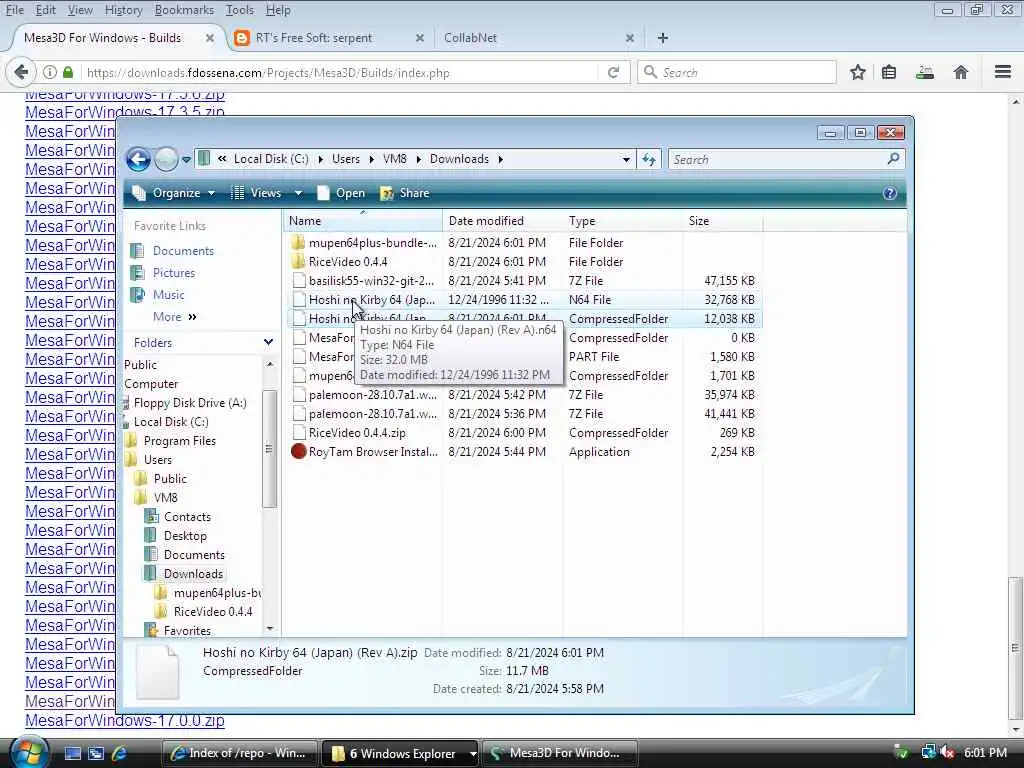The height and width of the screenshot is (768, 1024).
Task: Go back in the Explorer window
Action: pos(138,159)
